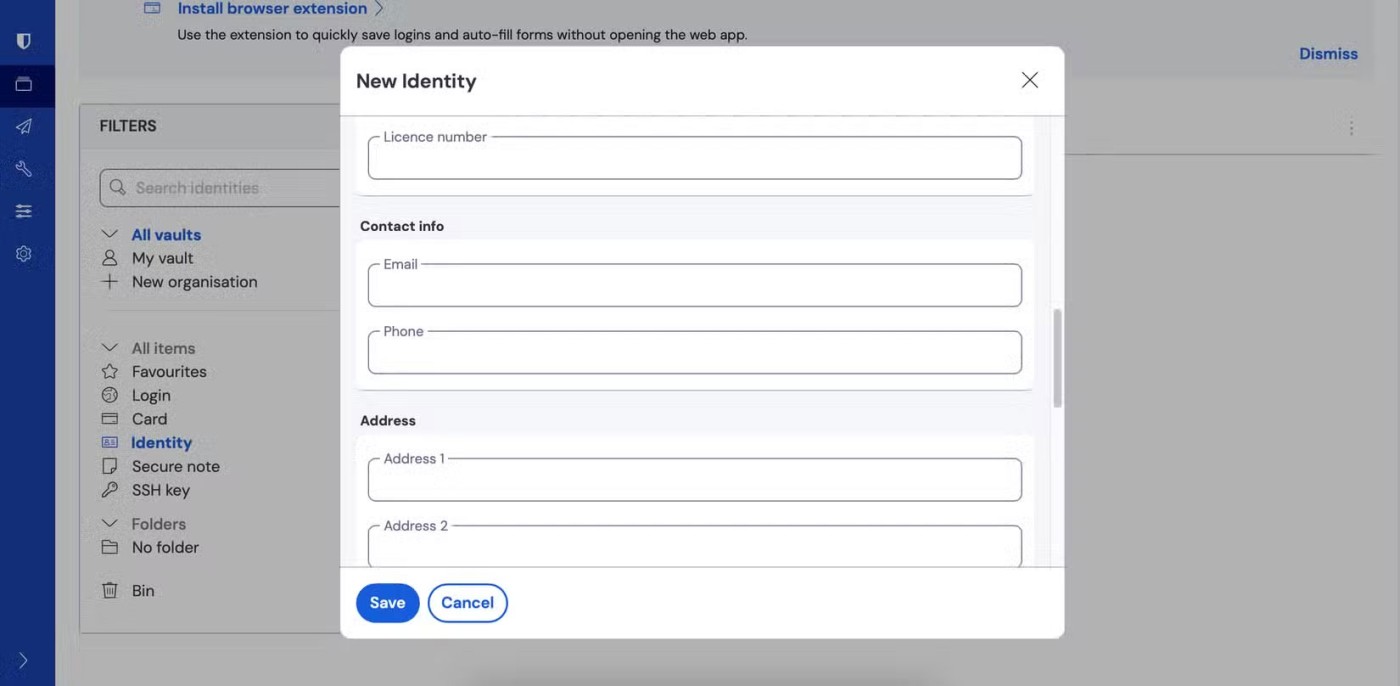The height and width of the screenshot is (686, 1400).
Task: Collapse the All items chevron
Action: coord(110,348)
